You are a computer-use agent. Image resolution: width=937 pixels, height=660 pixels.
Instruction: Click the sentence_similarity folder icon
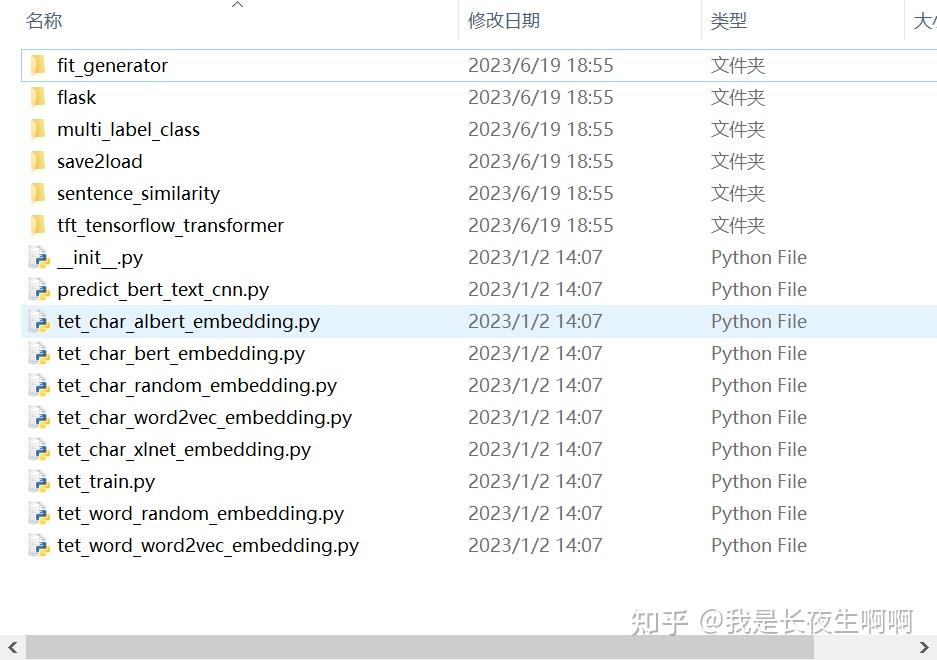pos(38,193)
